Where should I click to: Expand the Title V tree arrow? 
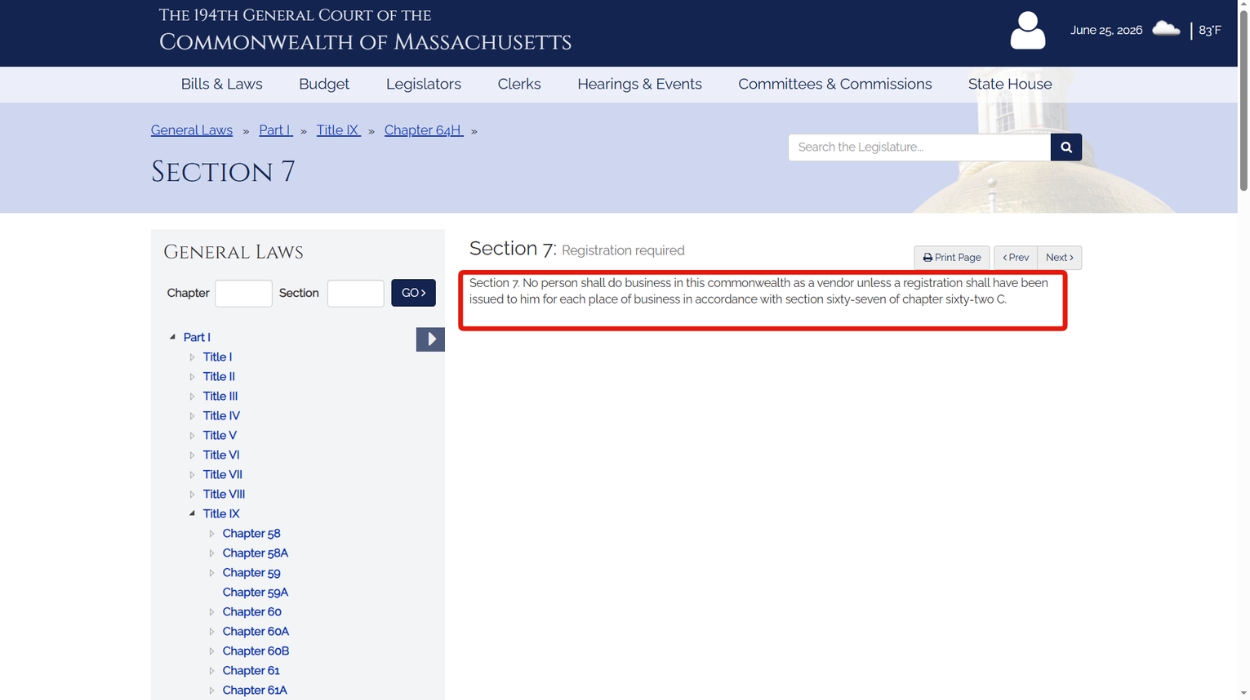[x=192, y=435]
